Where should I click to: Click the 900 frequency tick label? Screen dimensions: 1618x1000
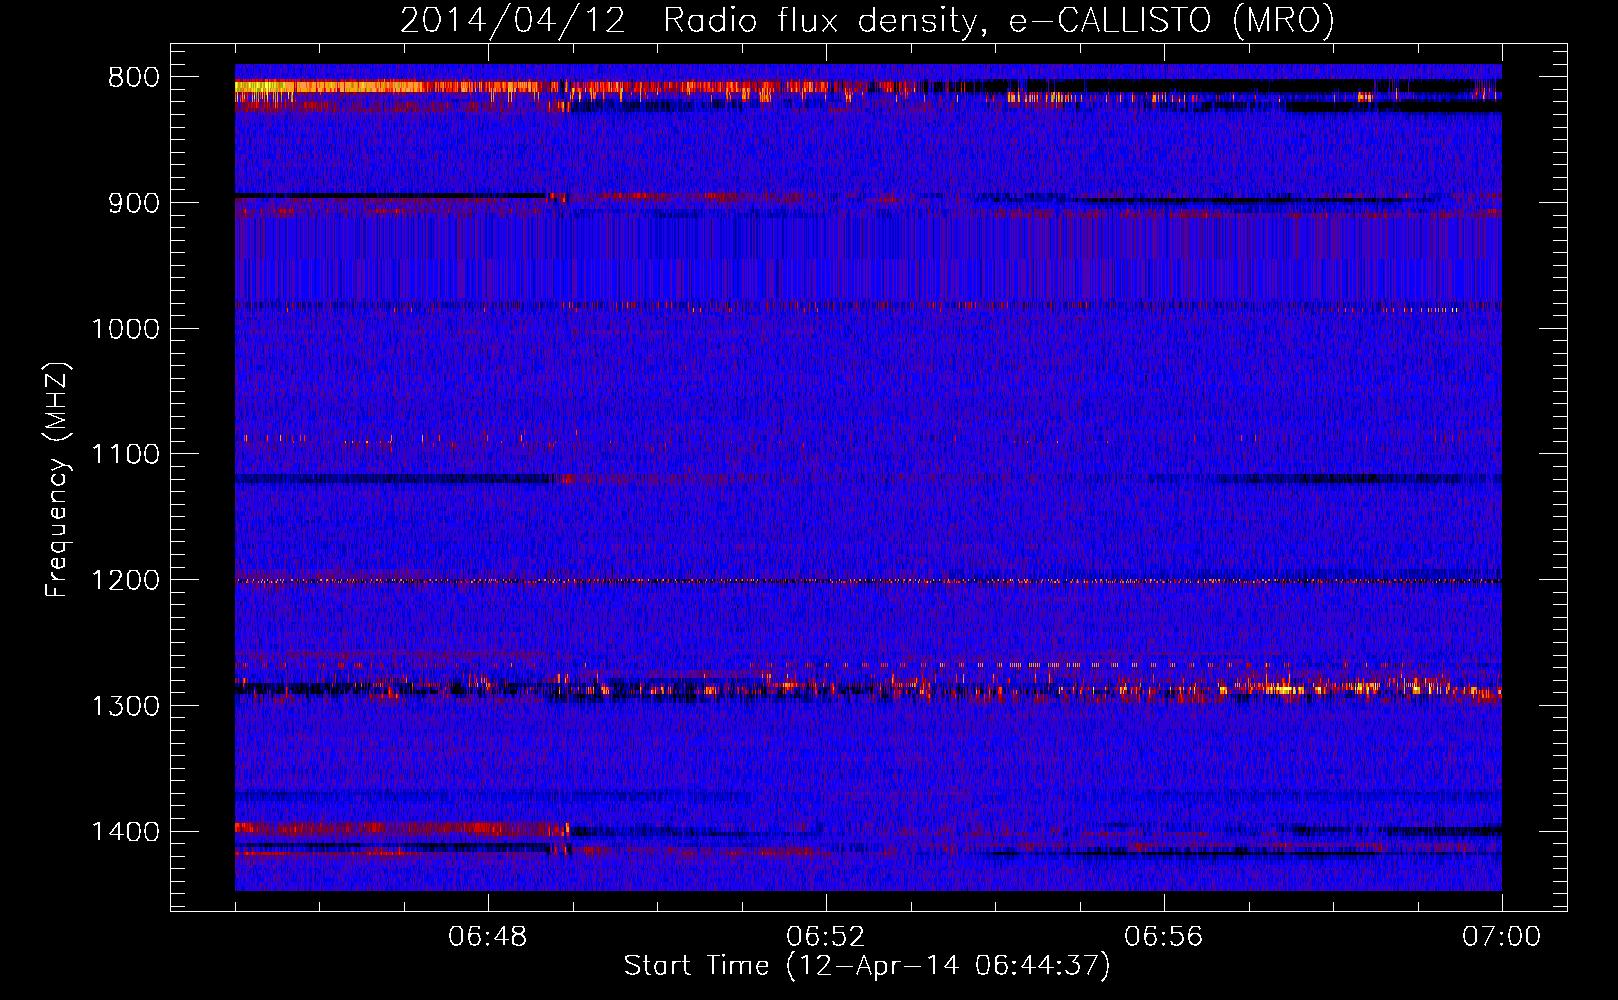134,203
